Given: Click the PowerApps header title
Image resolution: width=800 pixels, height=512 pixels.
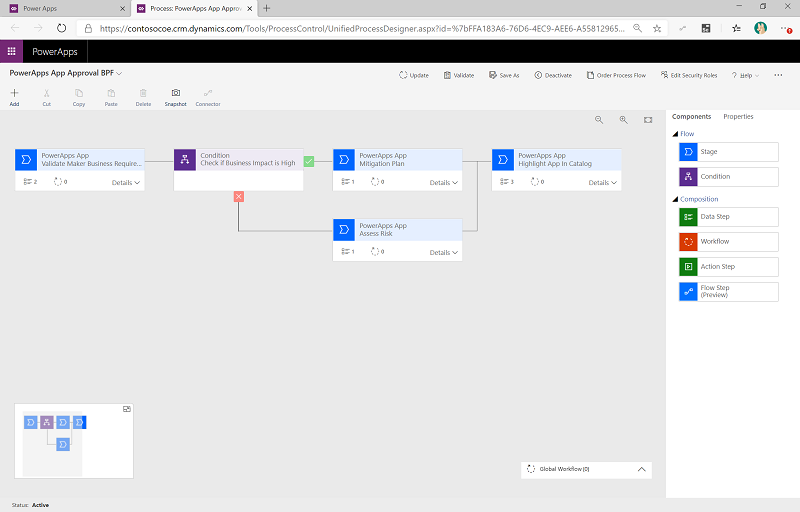Looking at the screenshot, I should click(x=55, y=52).
